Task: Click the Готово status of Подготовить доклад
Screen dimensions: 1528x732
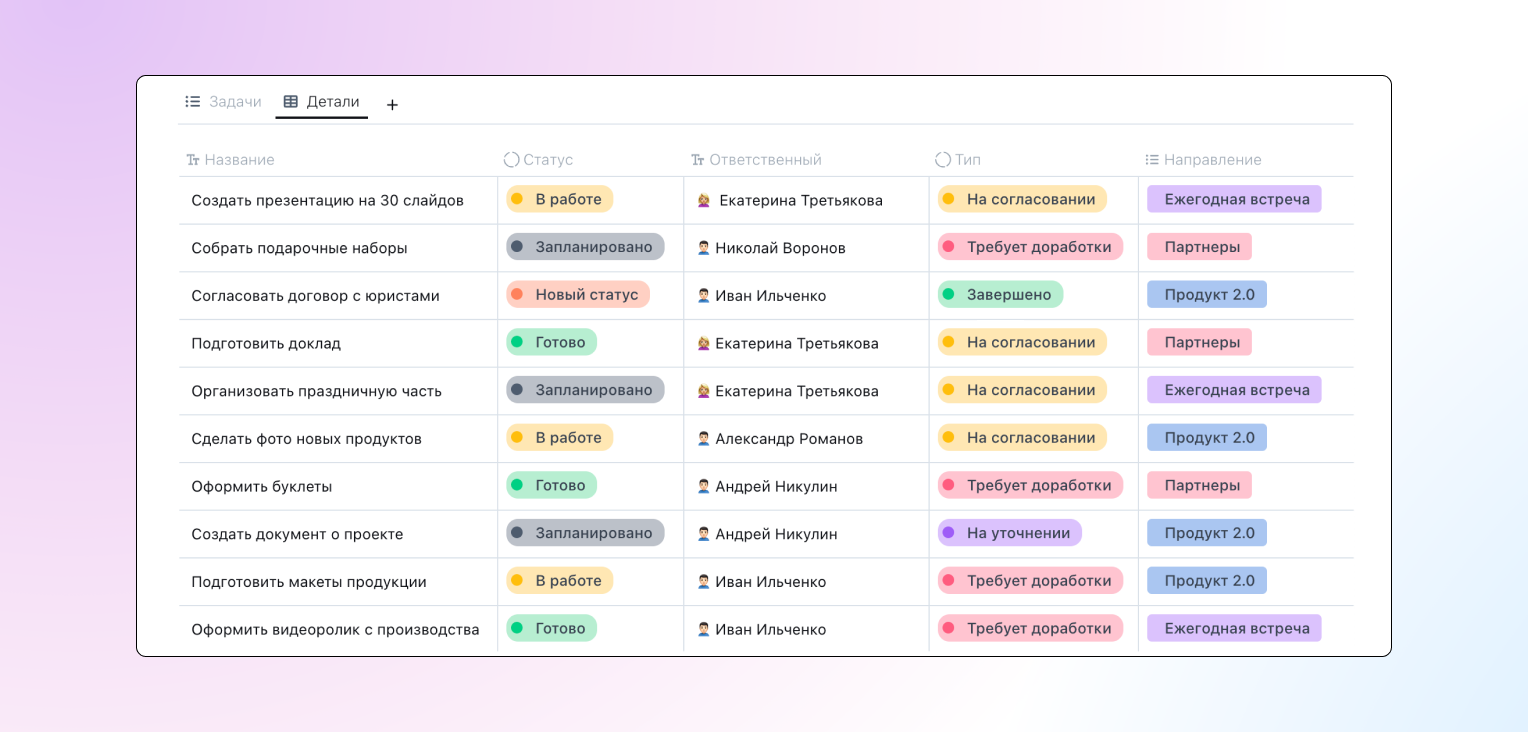Action: pos(551,343)
